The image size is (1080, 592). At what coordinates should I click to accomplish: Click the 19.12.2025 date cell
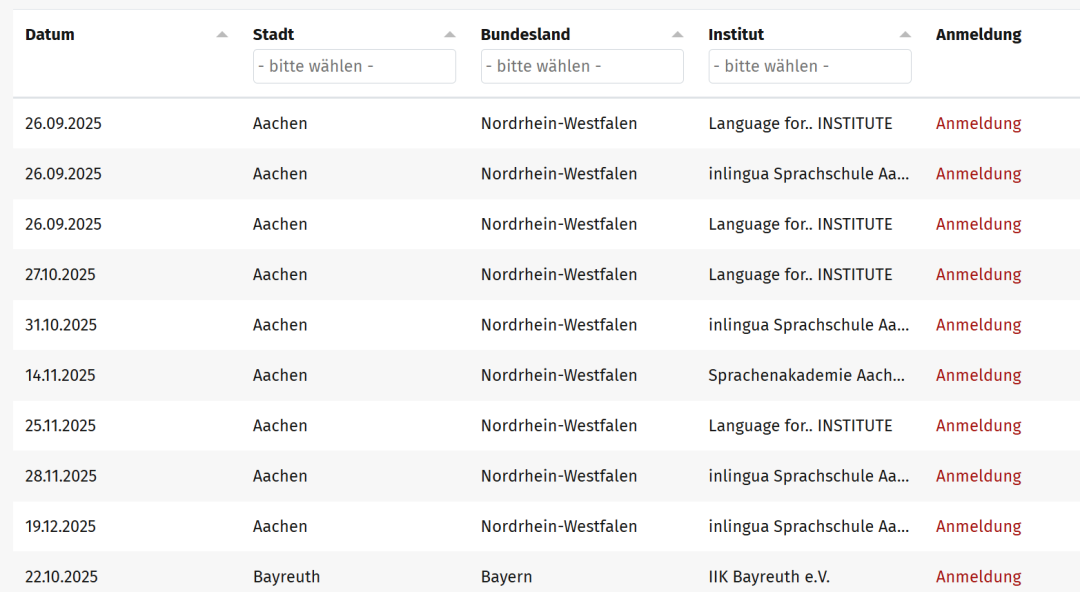click(61, 527)
